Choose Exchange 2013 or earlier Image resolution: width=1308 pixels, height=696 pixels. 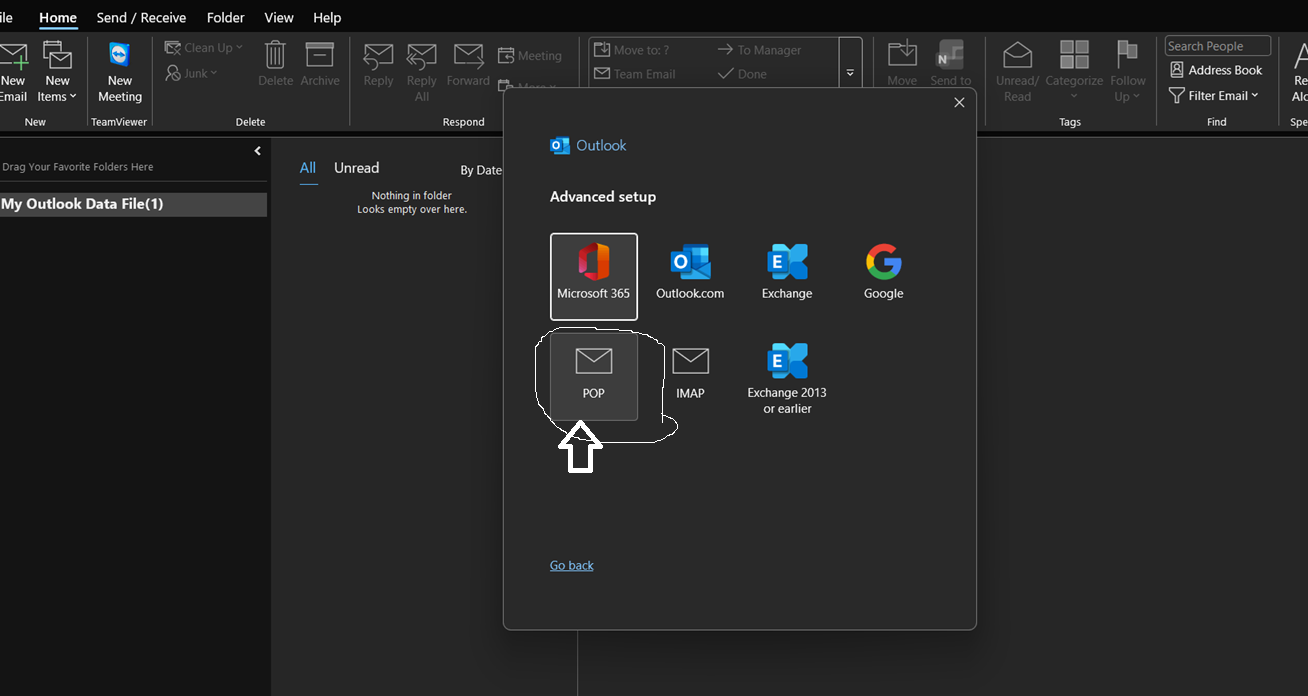pos(787,378)
